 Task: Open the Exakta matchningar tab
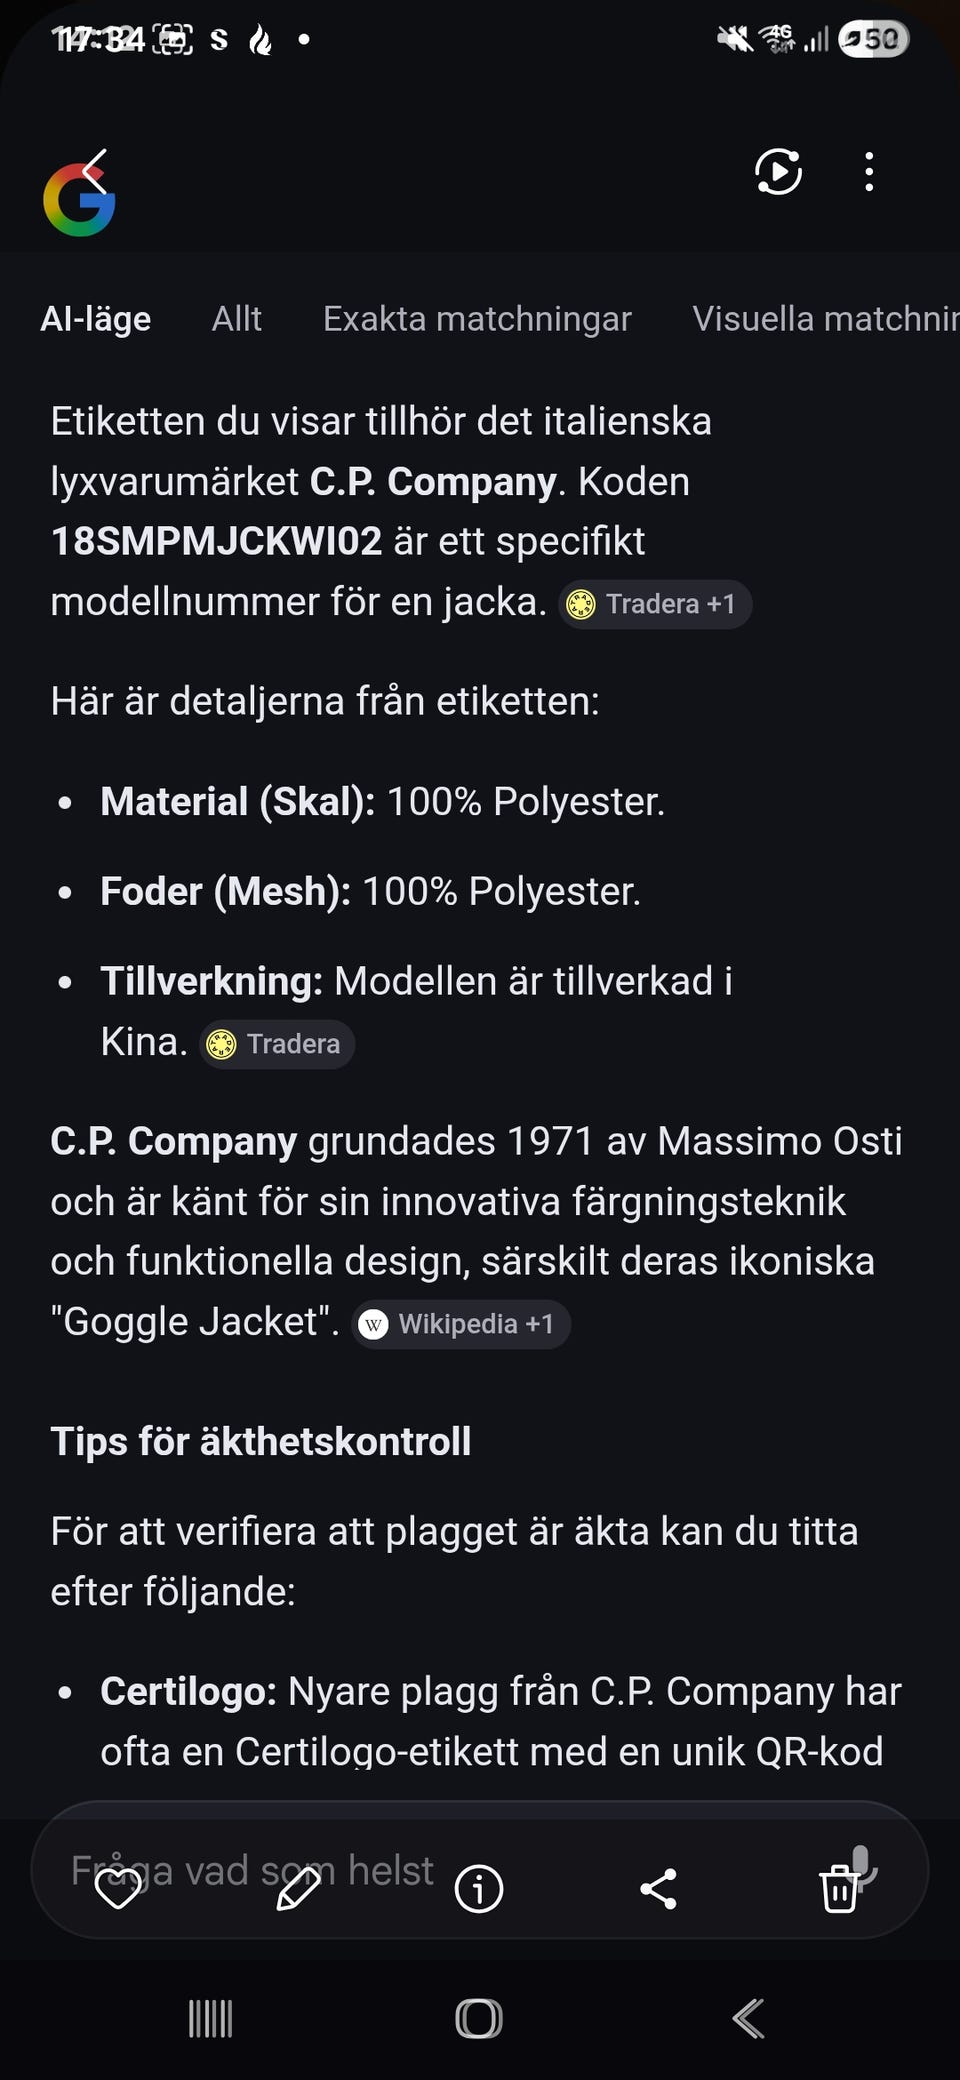(x=477, y=319)
